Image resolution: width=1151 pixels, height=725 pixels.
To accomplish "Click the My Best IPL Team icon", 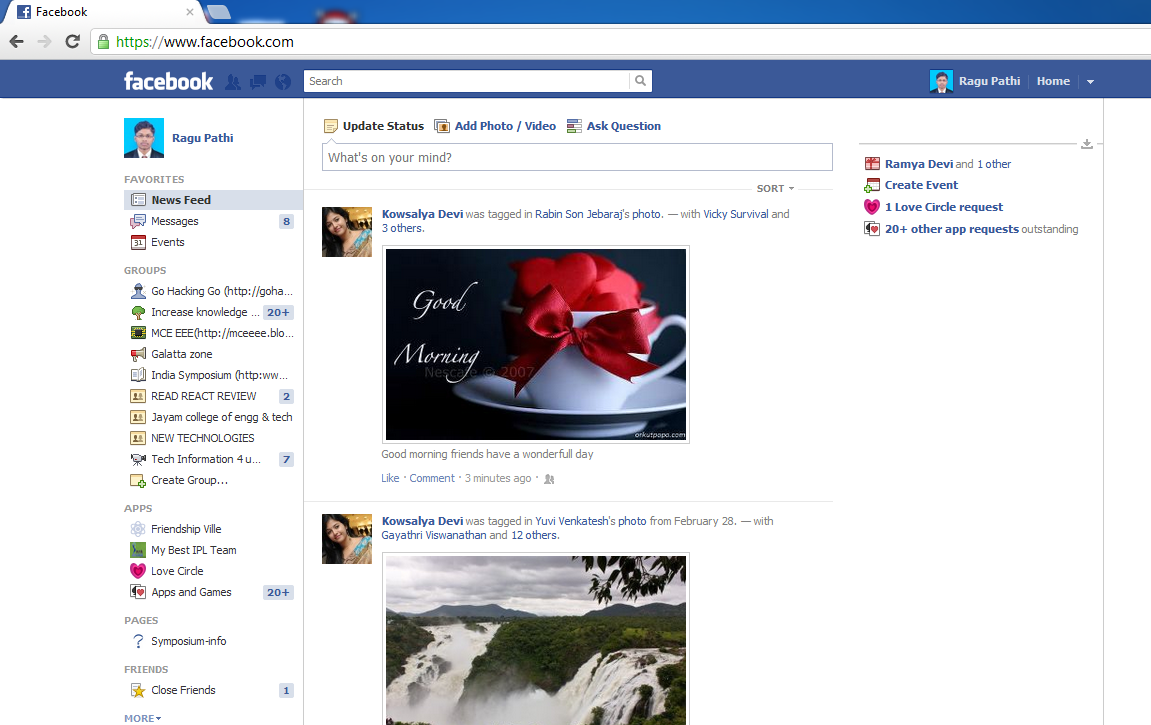I will (x=138, y=550).
